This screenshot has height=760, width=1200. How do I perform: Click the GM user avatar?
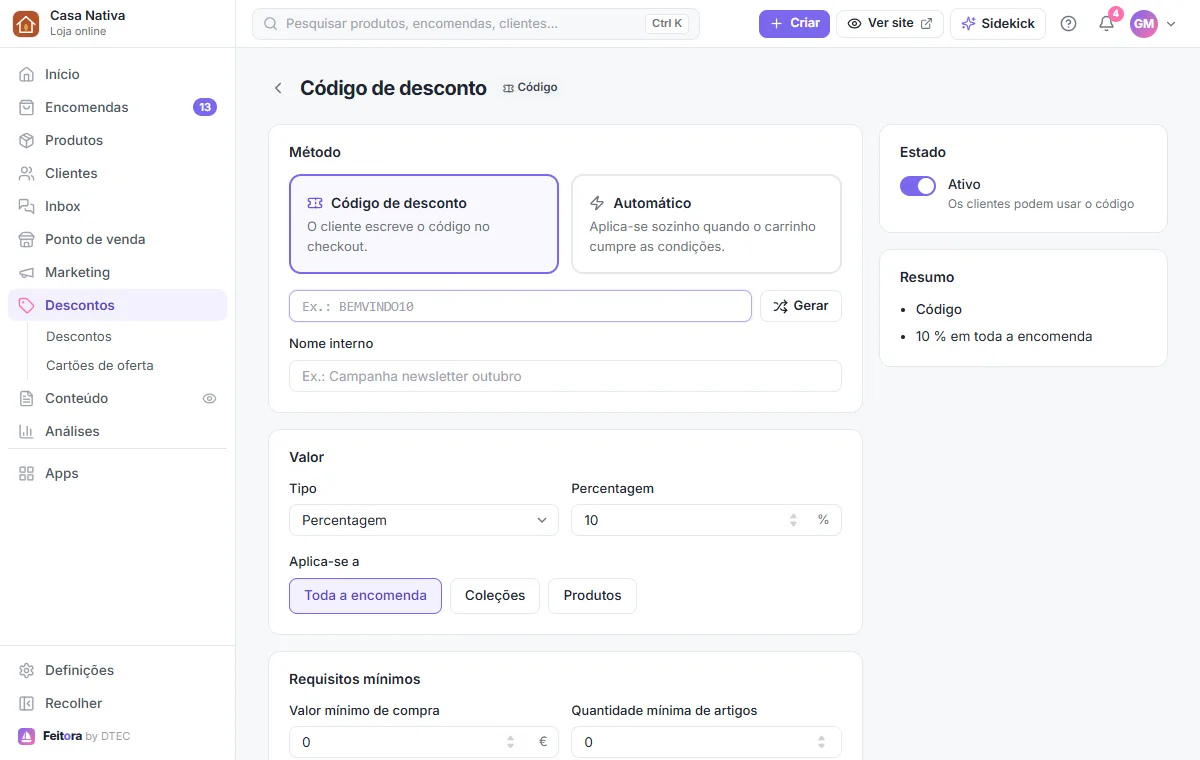(x=1144, y=24)
